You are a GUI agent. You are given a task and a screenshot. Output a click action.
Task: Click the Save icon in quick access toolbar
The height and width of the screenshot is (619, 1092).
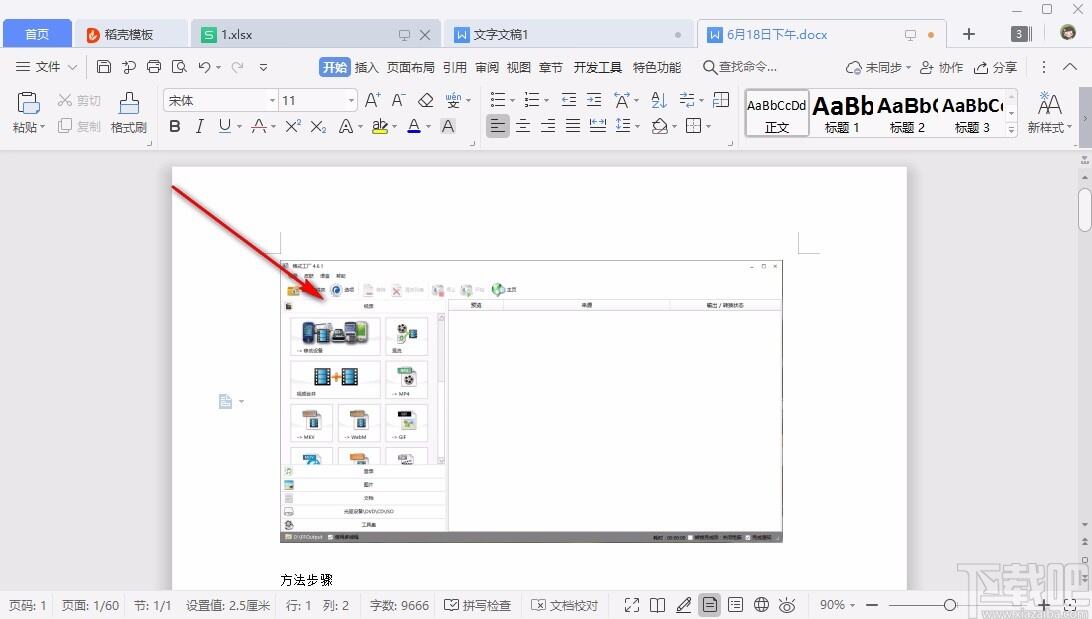pyautogui.click(x=104, y=67)
